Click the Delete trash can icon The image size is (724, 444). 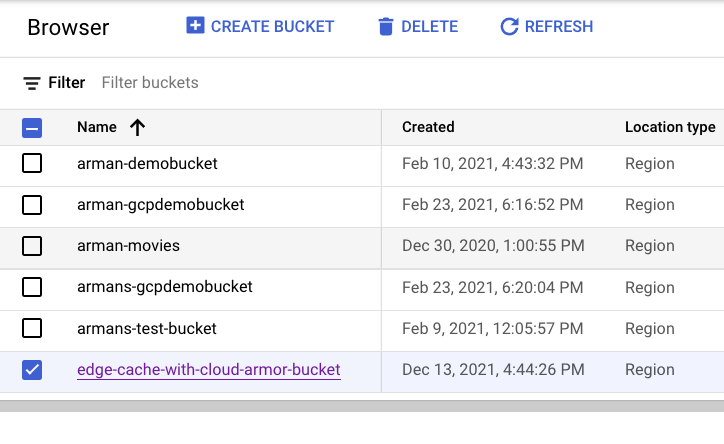pos(386,27)
